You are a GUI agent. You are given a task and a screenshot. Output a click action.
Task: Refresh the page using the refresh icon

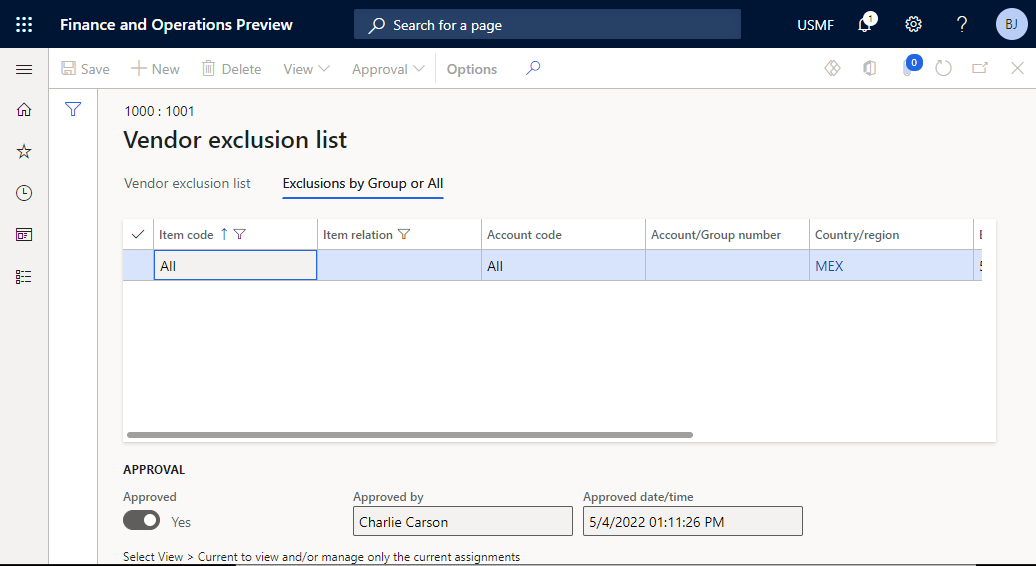(x=943, y=69)
